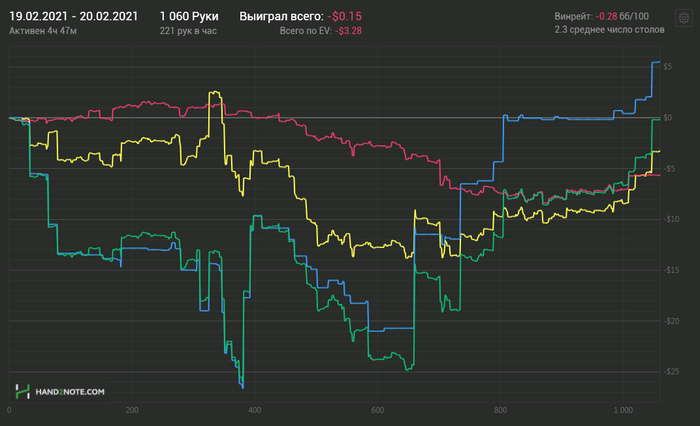Click the Hand2Note logo icon
Screen dimensions: 700x426
click(22, 392)
